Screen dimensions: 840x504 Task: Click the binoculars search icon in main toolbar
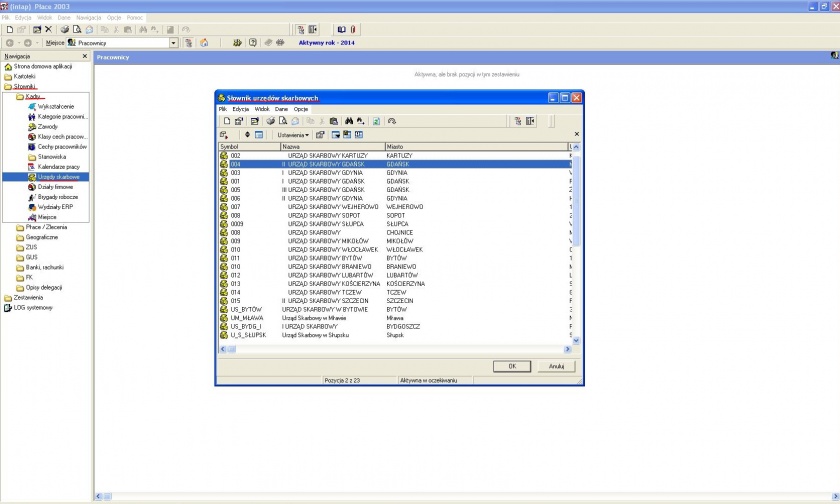tap(143, 29)
